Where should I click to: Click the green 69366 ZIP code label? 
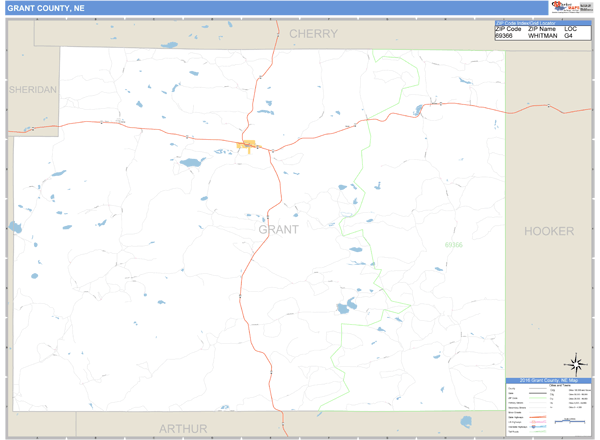(454, 243)
